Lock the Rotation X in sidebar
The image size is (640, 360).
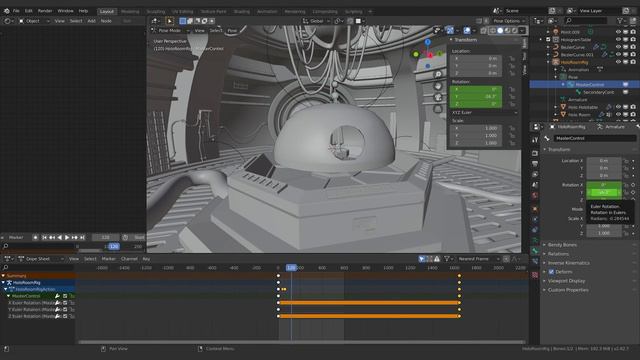point(512,89)
